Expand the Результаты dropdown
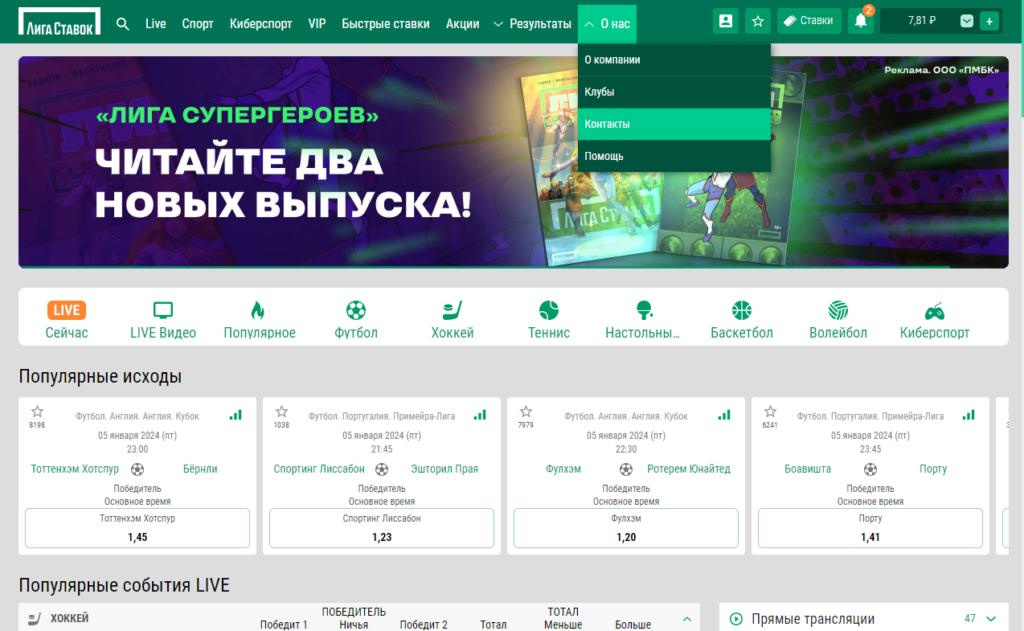Image resolution: width=1024 pixels, height=631 pixels. pyautogui.click(x=532, y=24)
